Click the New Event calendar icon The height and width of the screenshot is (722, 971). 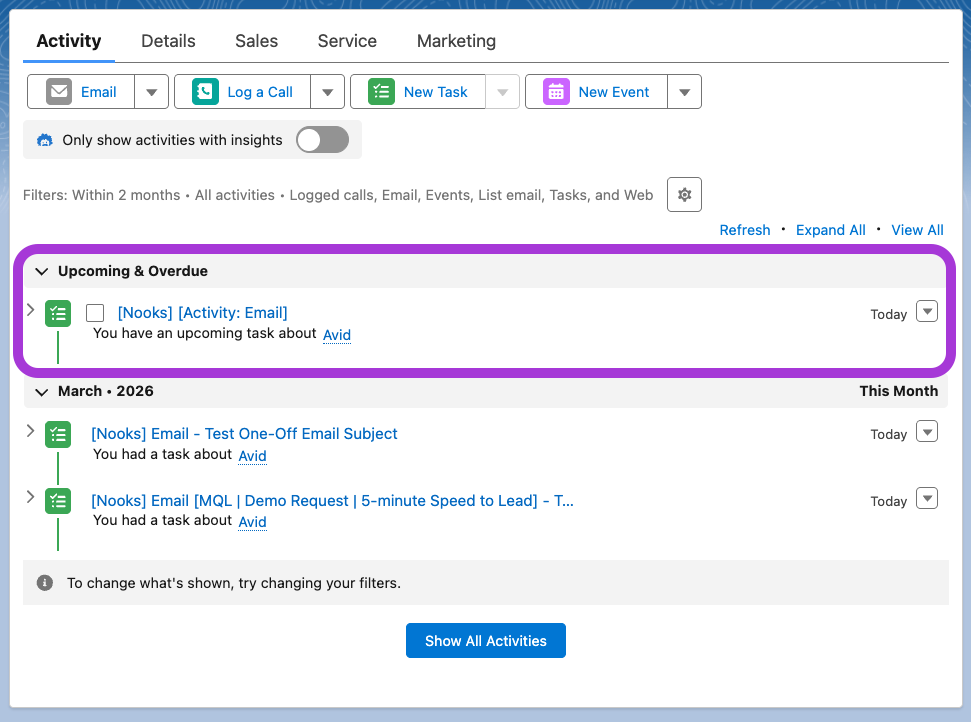pos(556,92)
